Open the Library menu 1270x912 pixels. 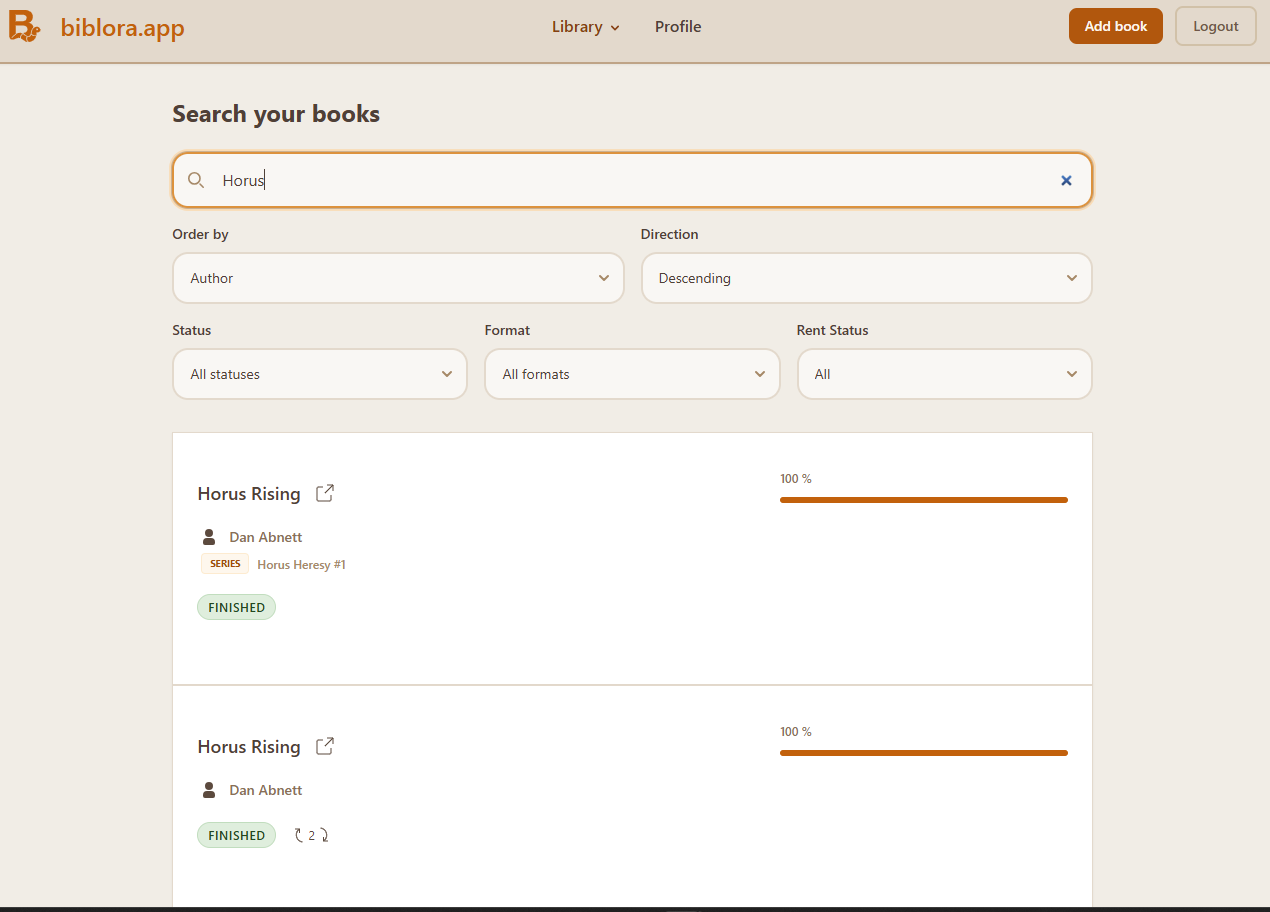pyautogui.click(x=585, y=27)
